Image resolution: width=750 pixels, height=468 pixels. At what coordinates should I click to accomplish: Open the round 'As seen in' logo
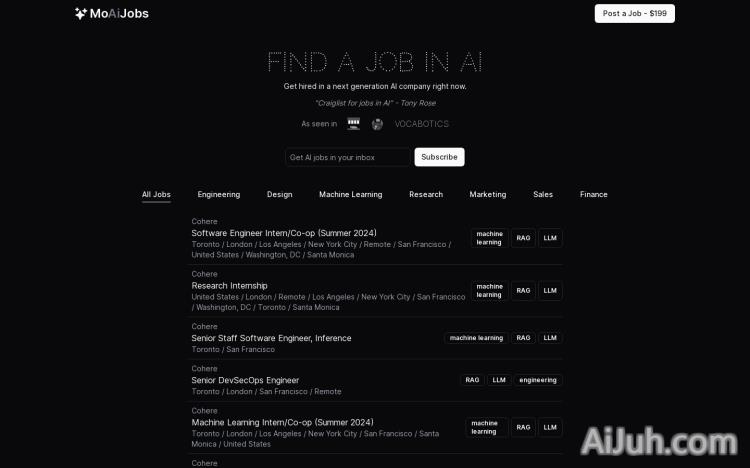[x=377, y=124]
